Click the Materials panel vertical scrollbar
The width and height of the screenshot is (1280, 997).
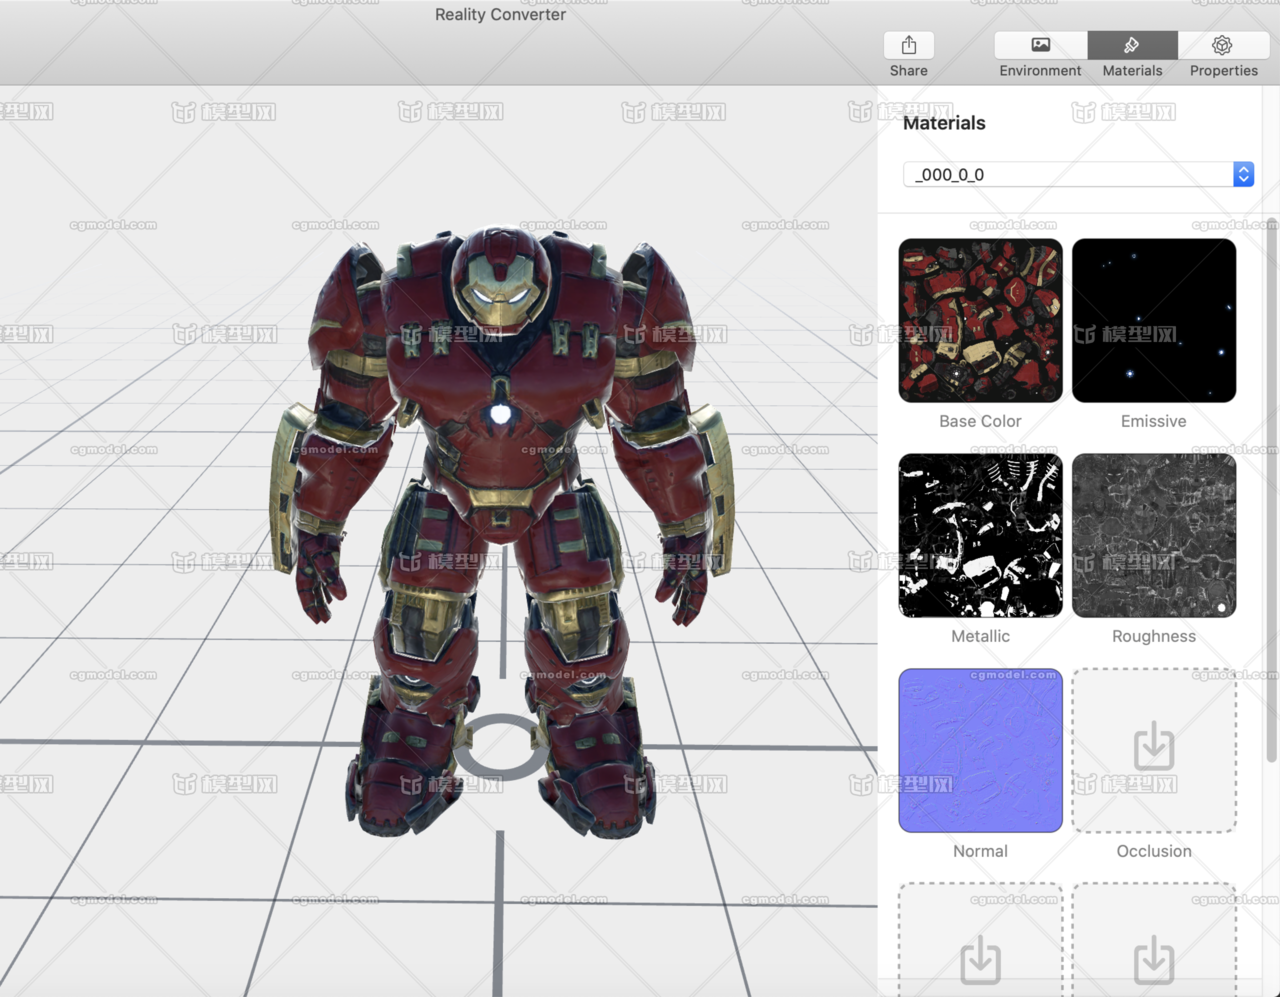(1271, 490)
